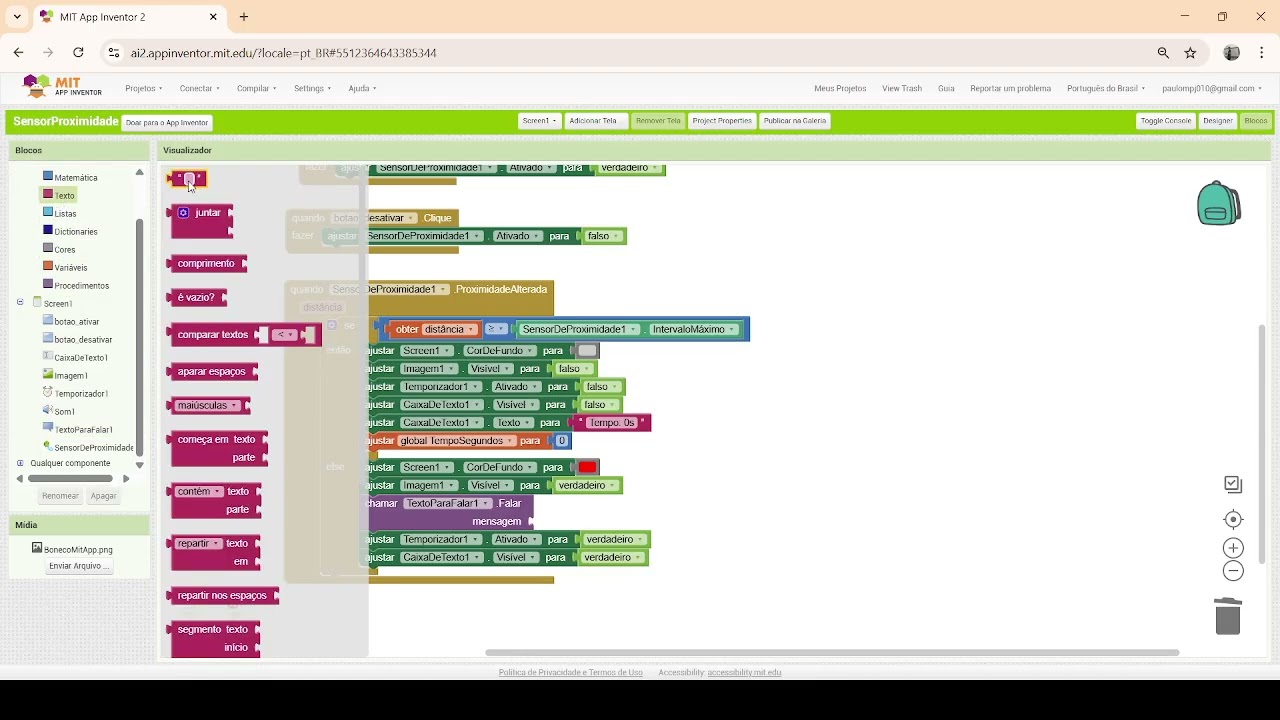
Task: Open Project Properties
Action: 722,121
